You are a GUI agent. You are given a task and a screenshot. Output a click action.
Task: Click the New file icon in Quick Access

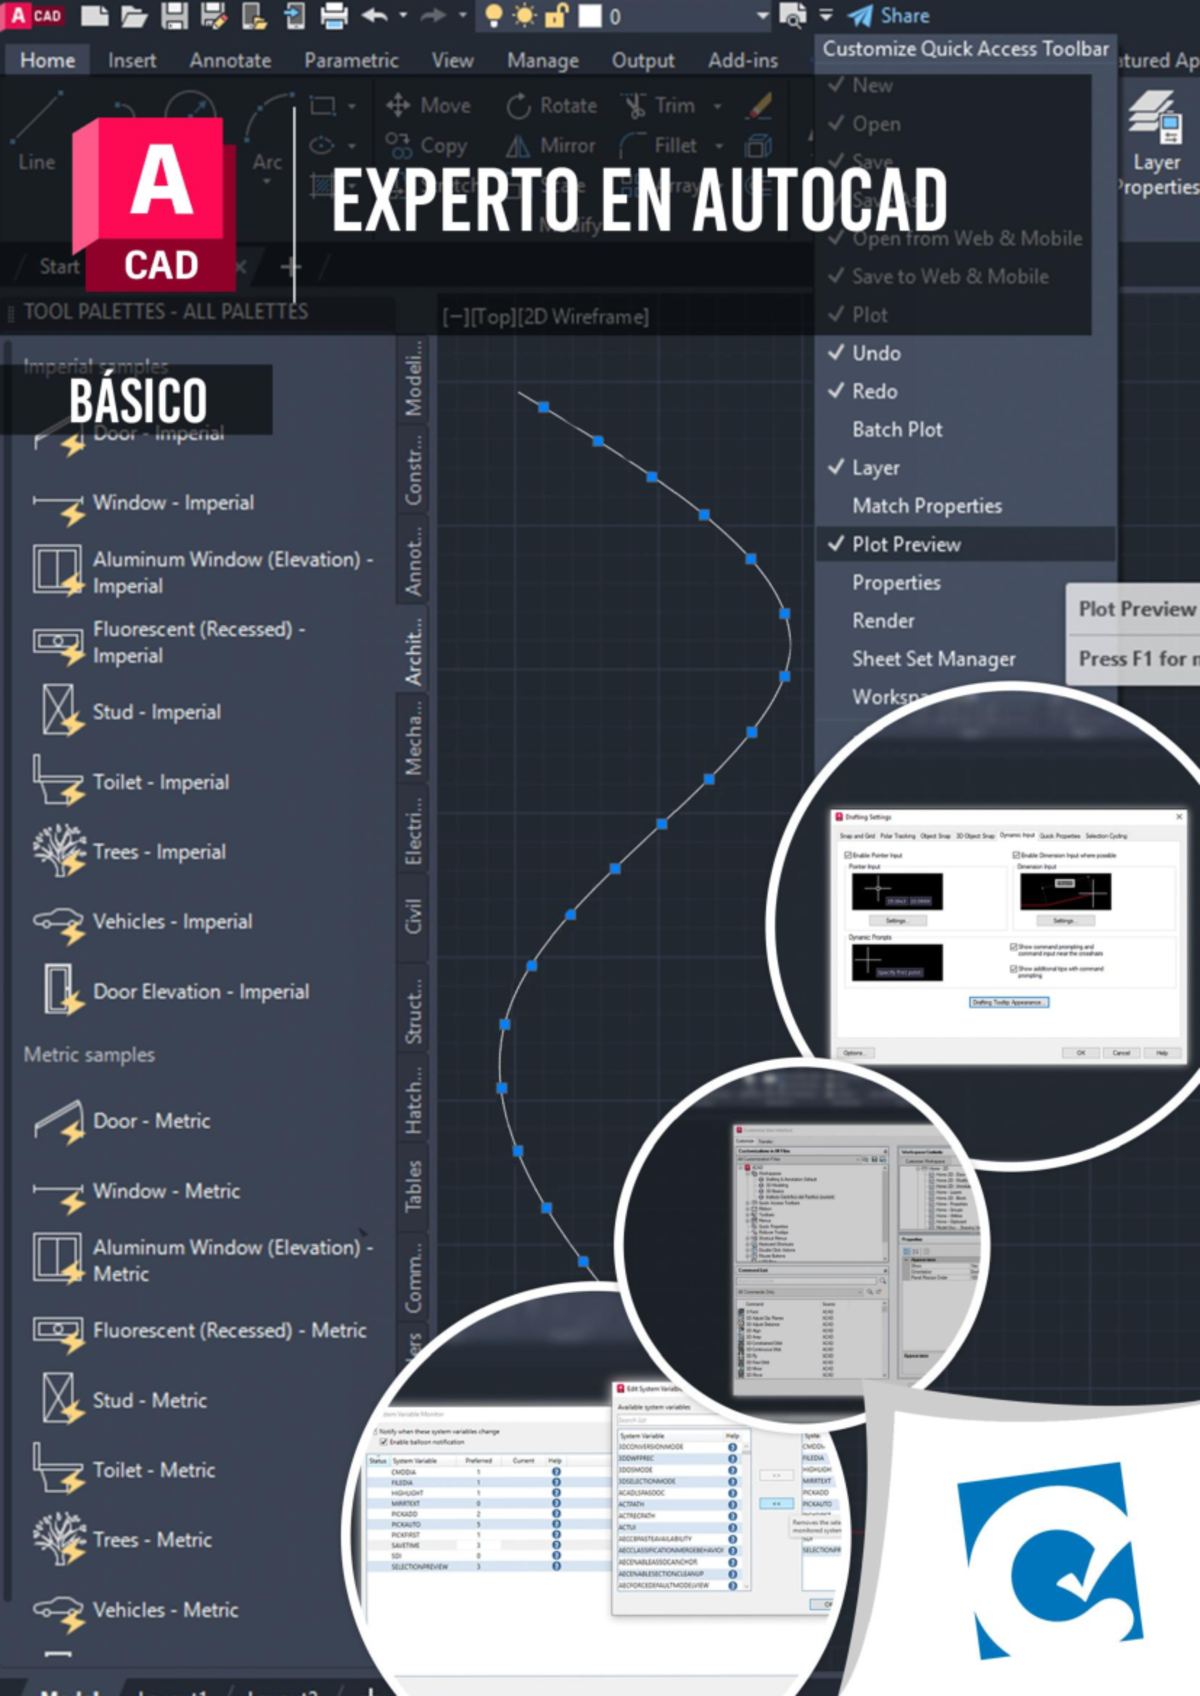pos(94,15)
